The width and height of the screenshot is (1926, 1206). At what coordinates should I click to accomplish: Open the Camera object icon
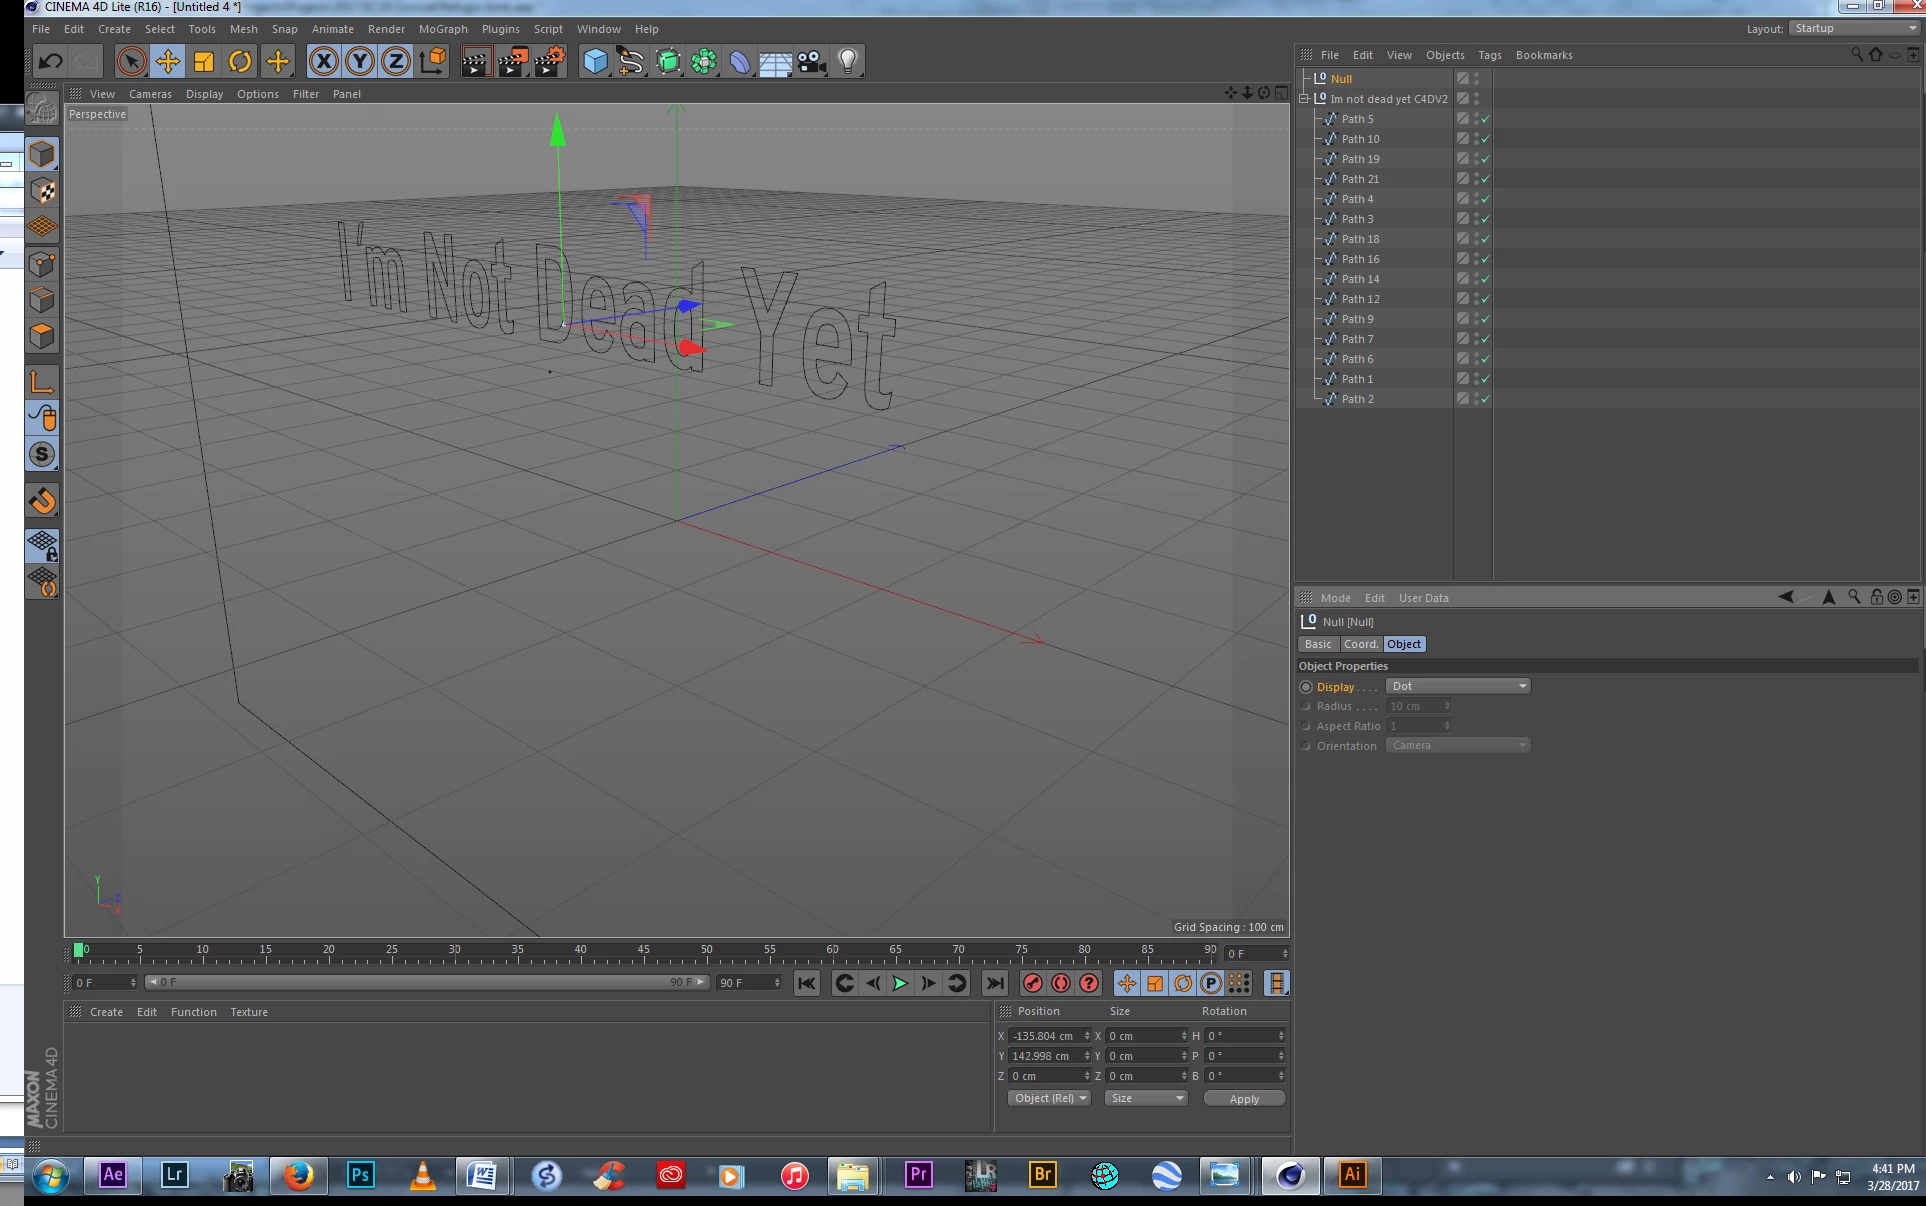(811, 62)
